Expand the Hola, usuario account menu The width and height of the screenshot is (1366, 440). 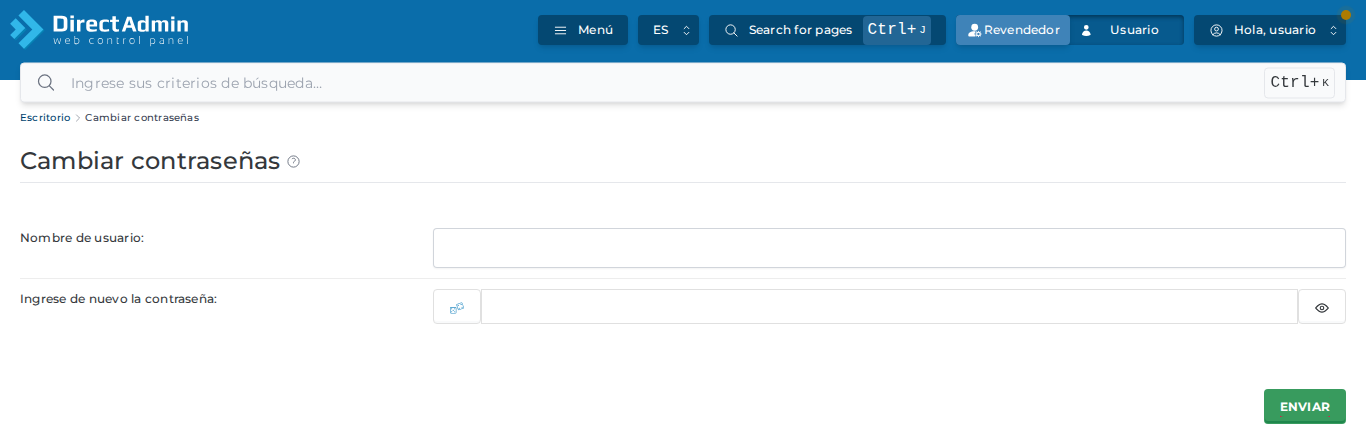pyautogui.click(x=1270, y=30)
